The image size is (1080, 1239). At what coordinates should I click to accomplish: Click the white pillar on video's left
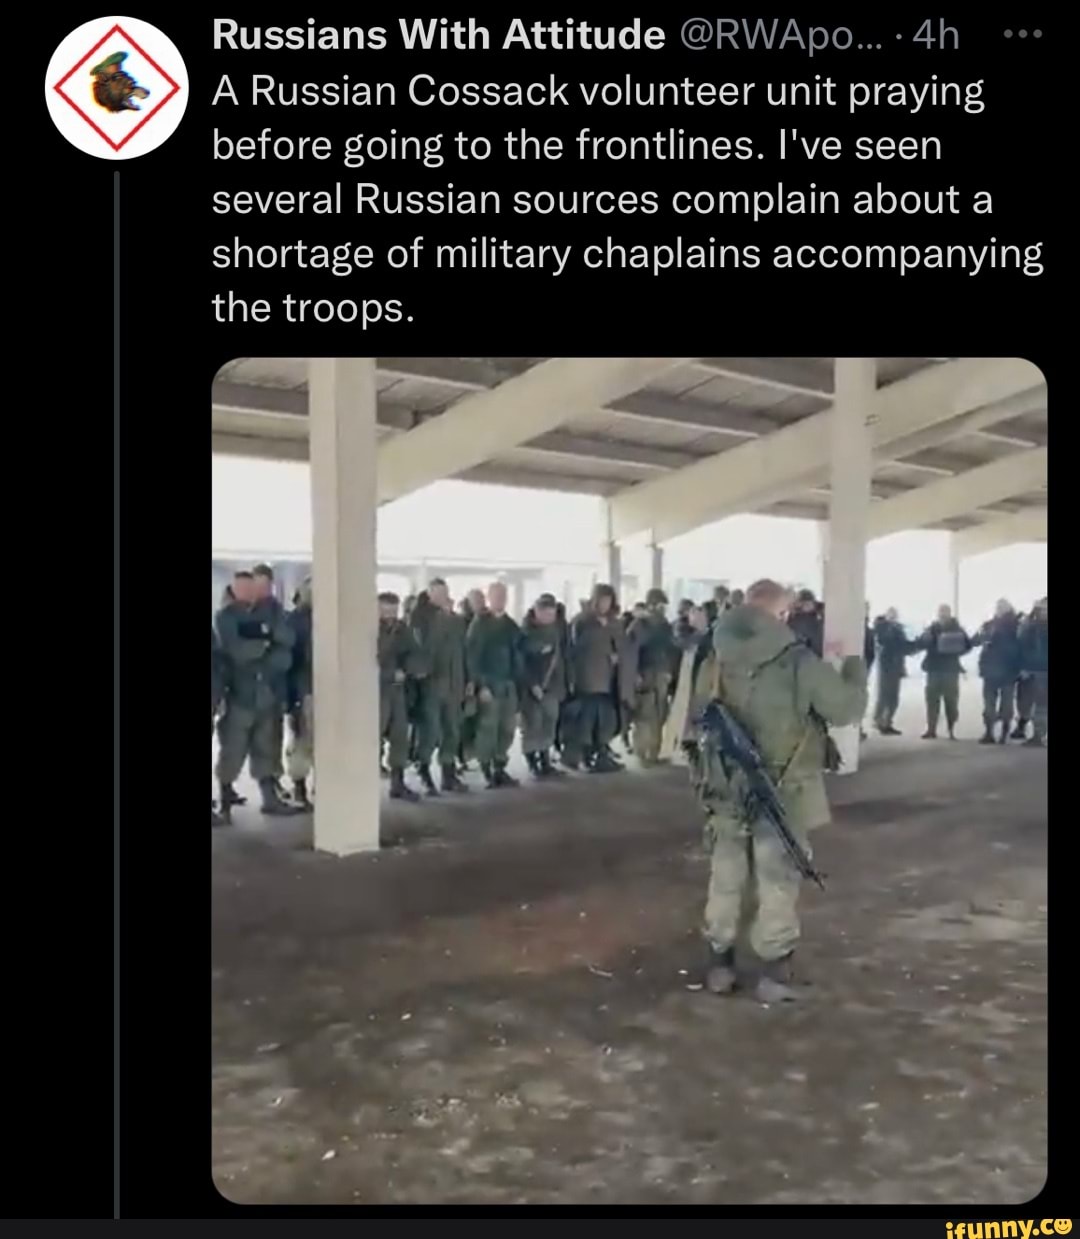tap(344, 605)
